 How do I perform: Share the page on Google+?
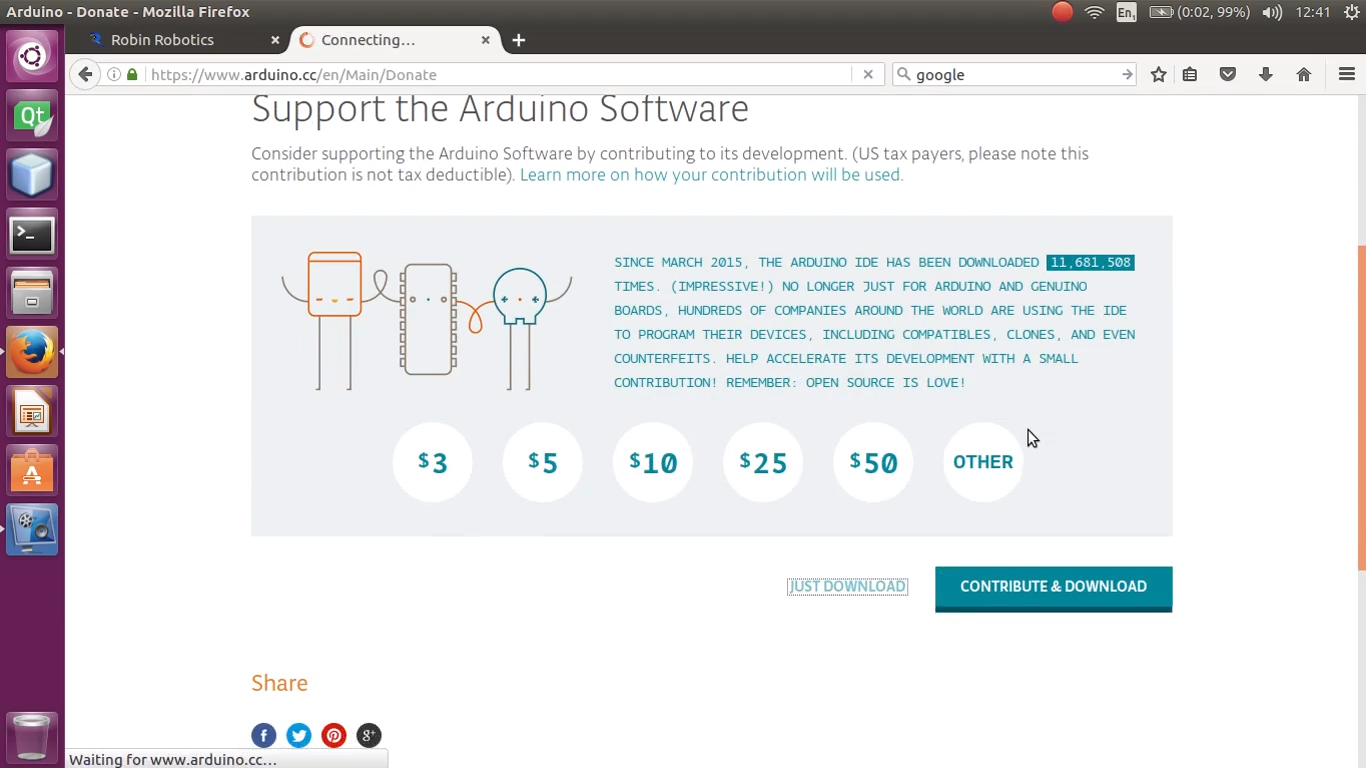(368, 735)
